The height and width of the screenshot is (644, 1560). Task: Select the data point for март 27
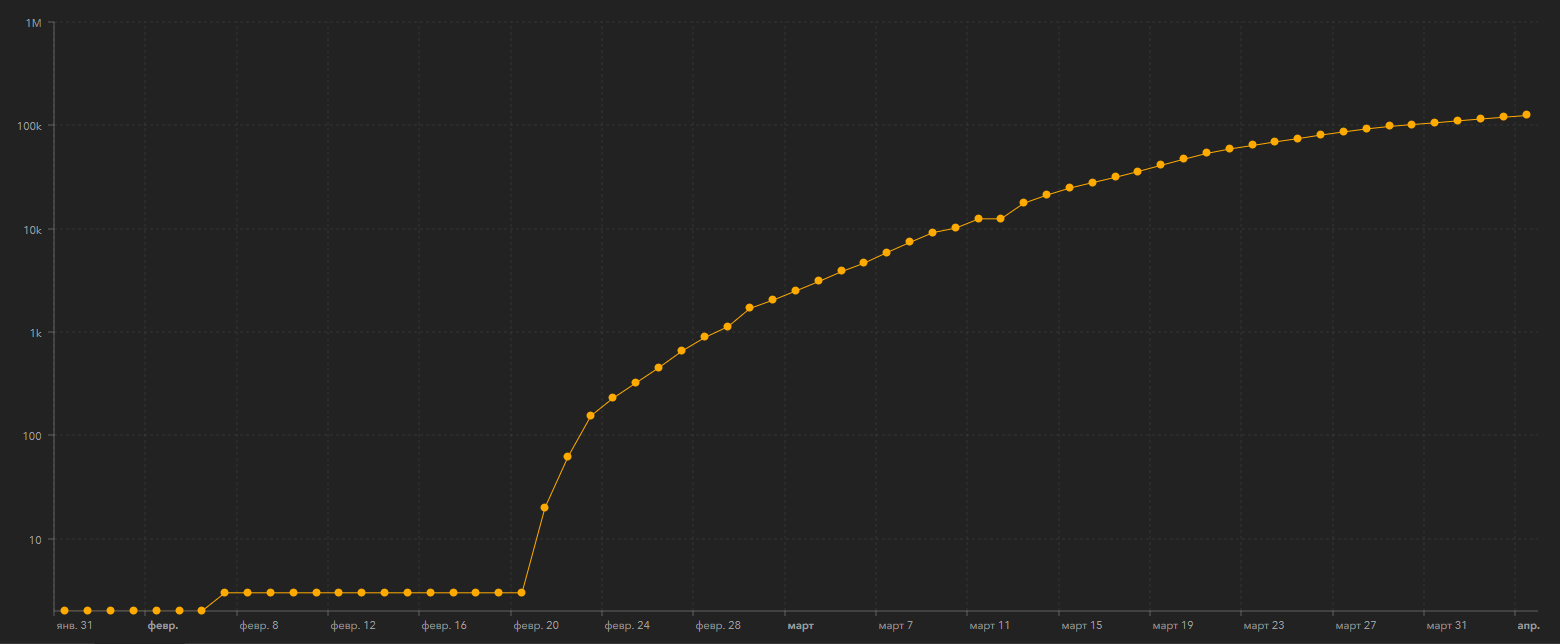coord(1344,131)
